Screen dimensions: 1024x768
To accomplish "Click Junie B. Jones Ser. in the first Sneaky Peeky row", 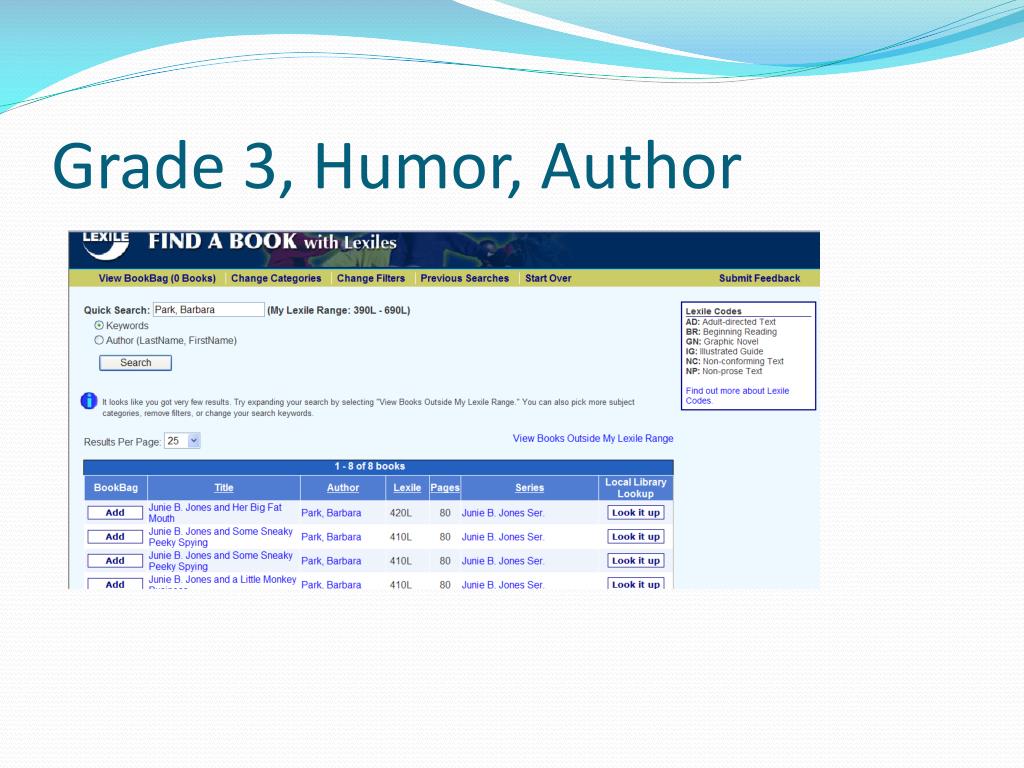I will (x=503, y=537).
